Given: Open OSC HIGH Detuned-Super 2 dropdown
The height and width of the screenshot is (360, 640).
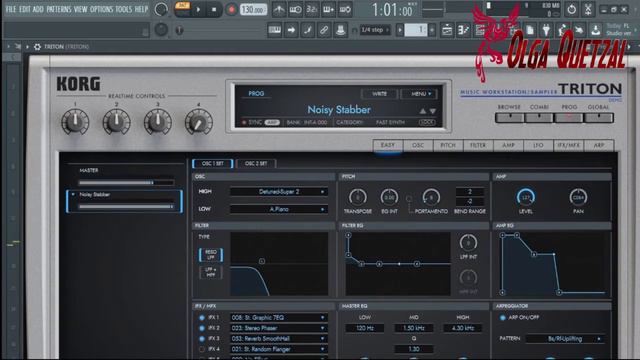Looking at the screenshot, I should point(279,192).
